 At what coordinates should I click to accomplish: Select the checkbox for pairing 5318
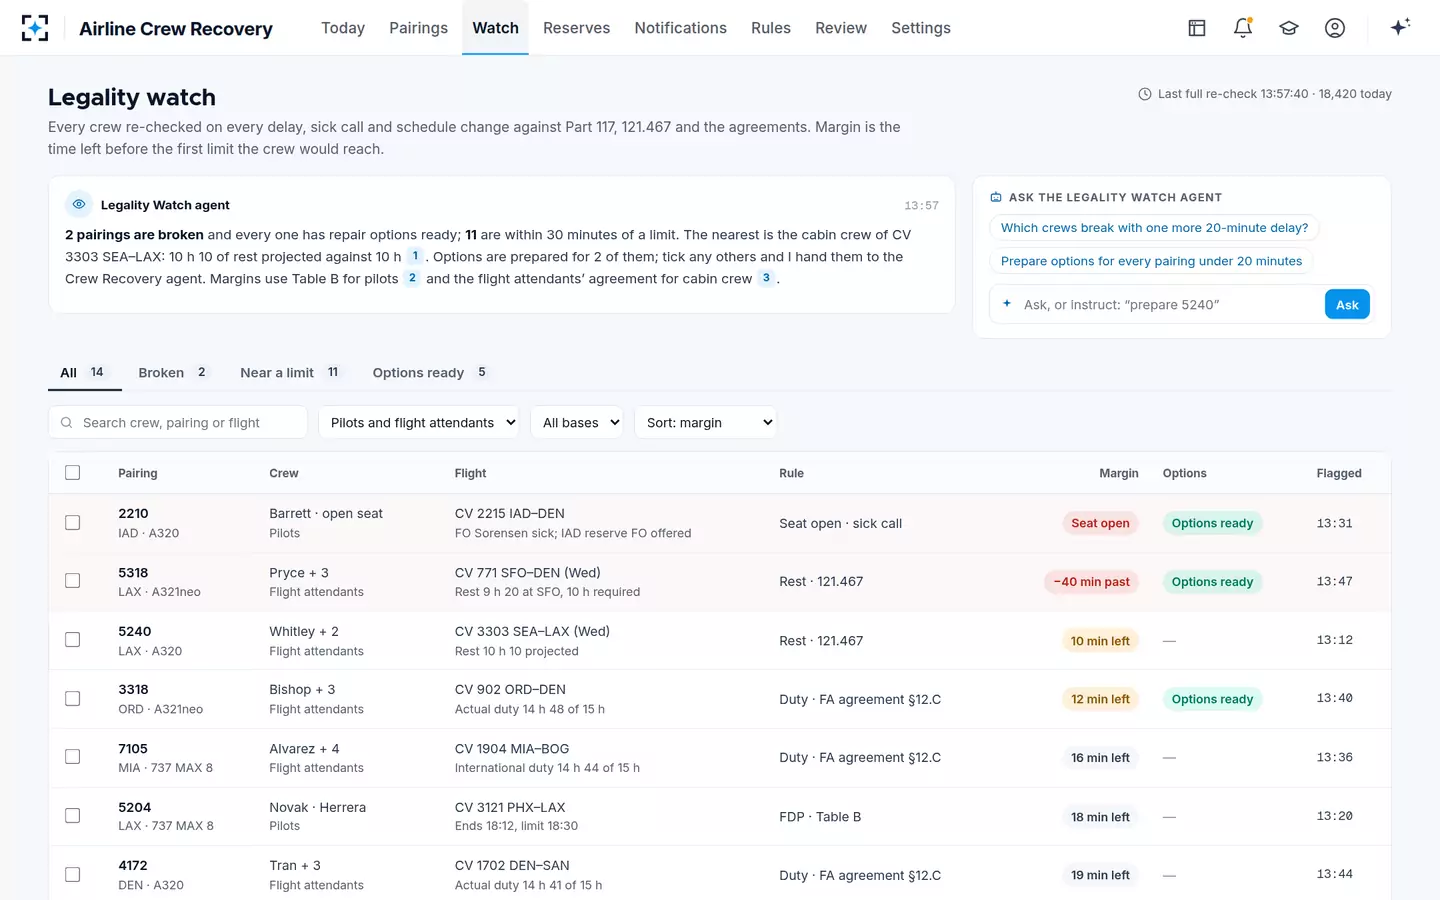point(73,581)
